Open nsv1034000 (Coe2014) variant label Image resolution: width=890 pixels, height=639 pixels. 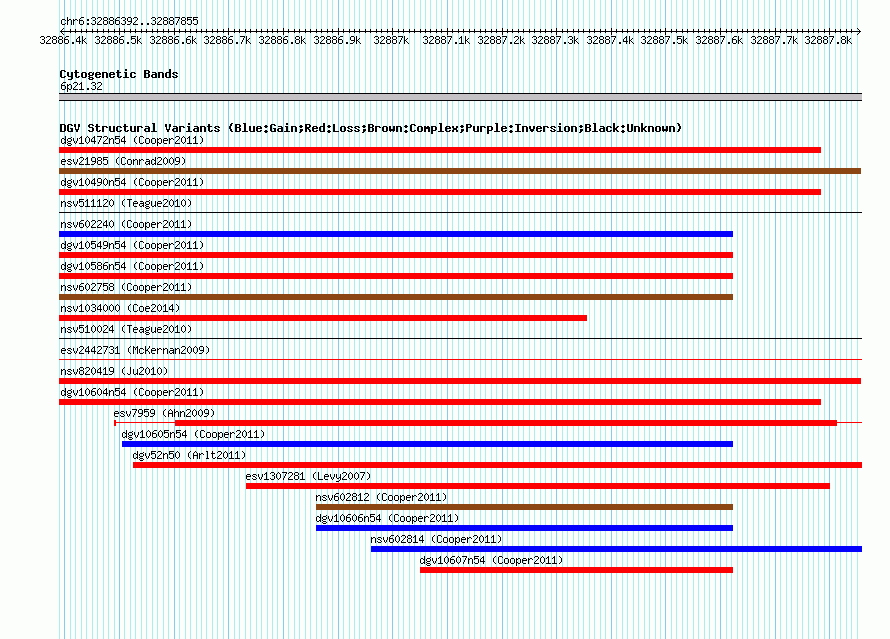point(120,308)
